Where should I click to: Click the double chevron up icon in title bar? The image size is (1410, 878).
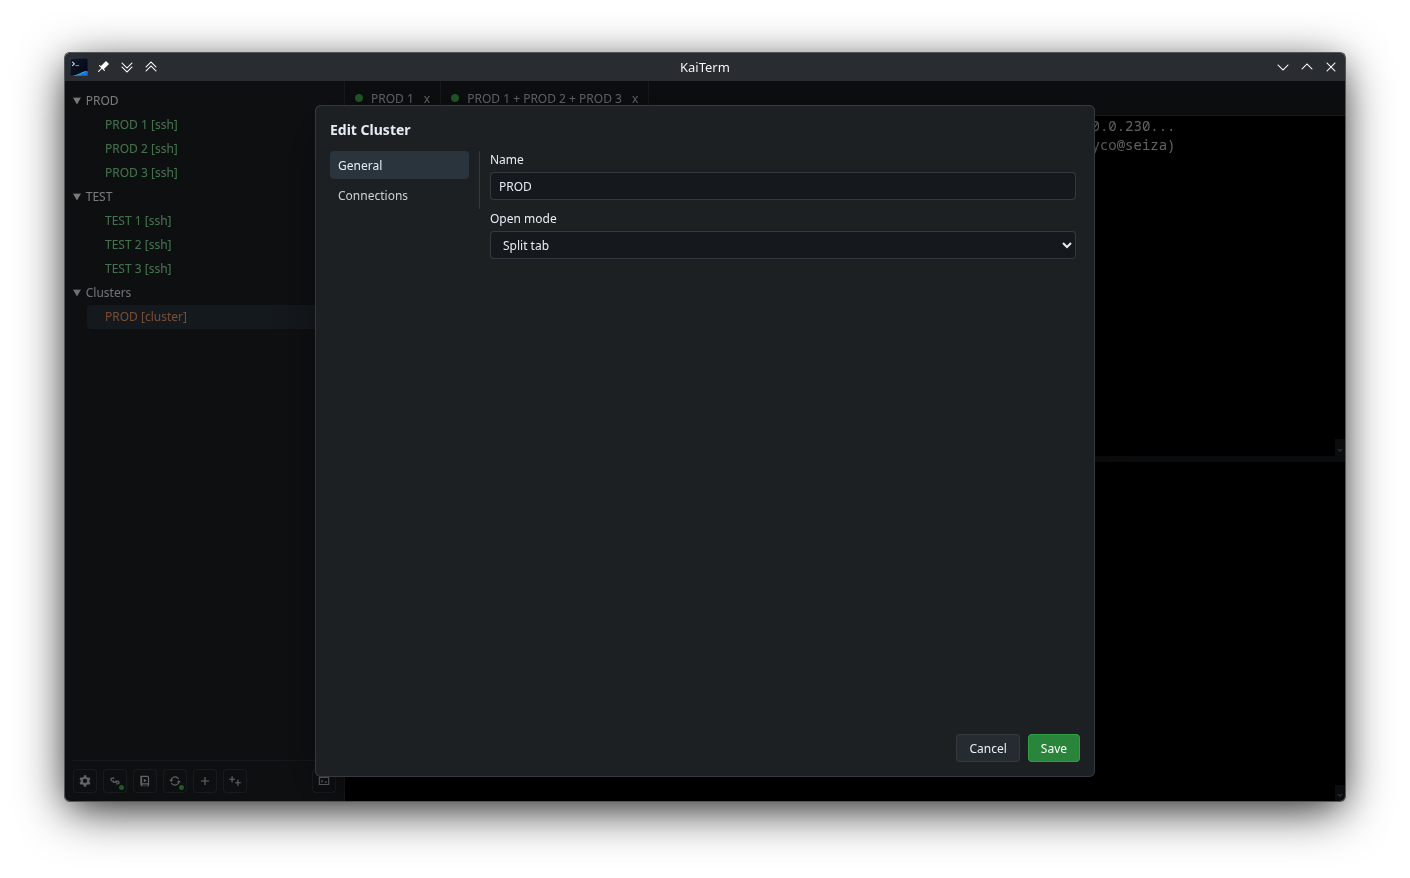click(151, 67)
